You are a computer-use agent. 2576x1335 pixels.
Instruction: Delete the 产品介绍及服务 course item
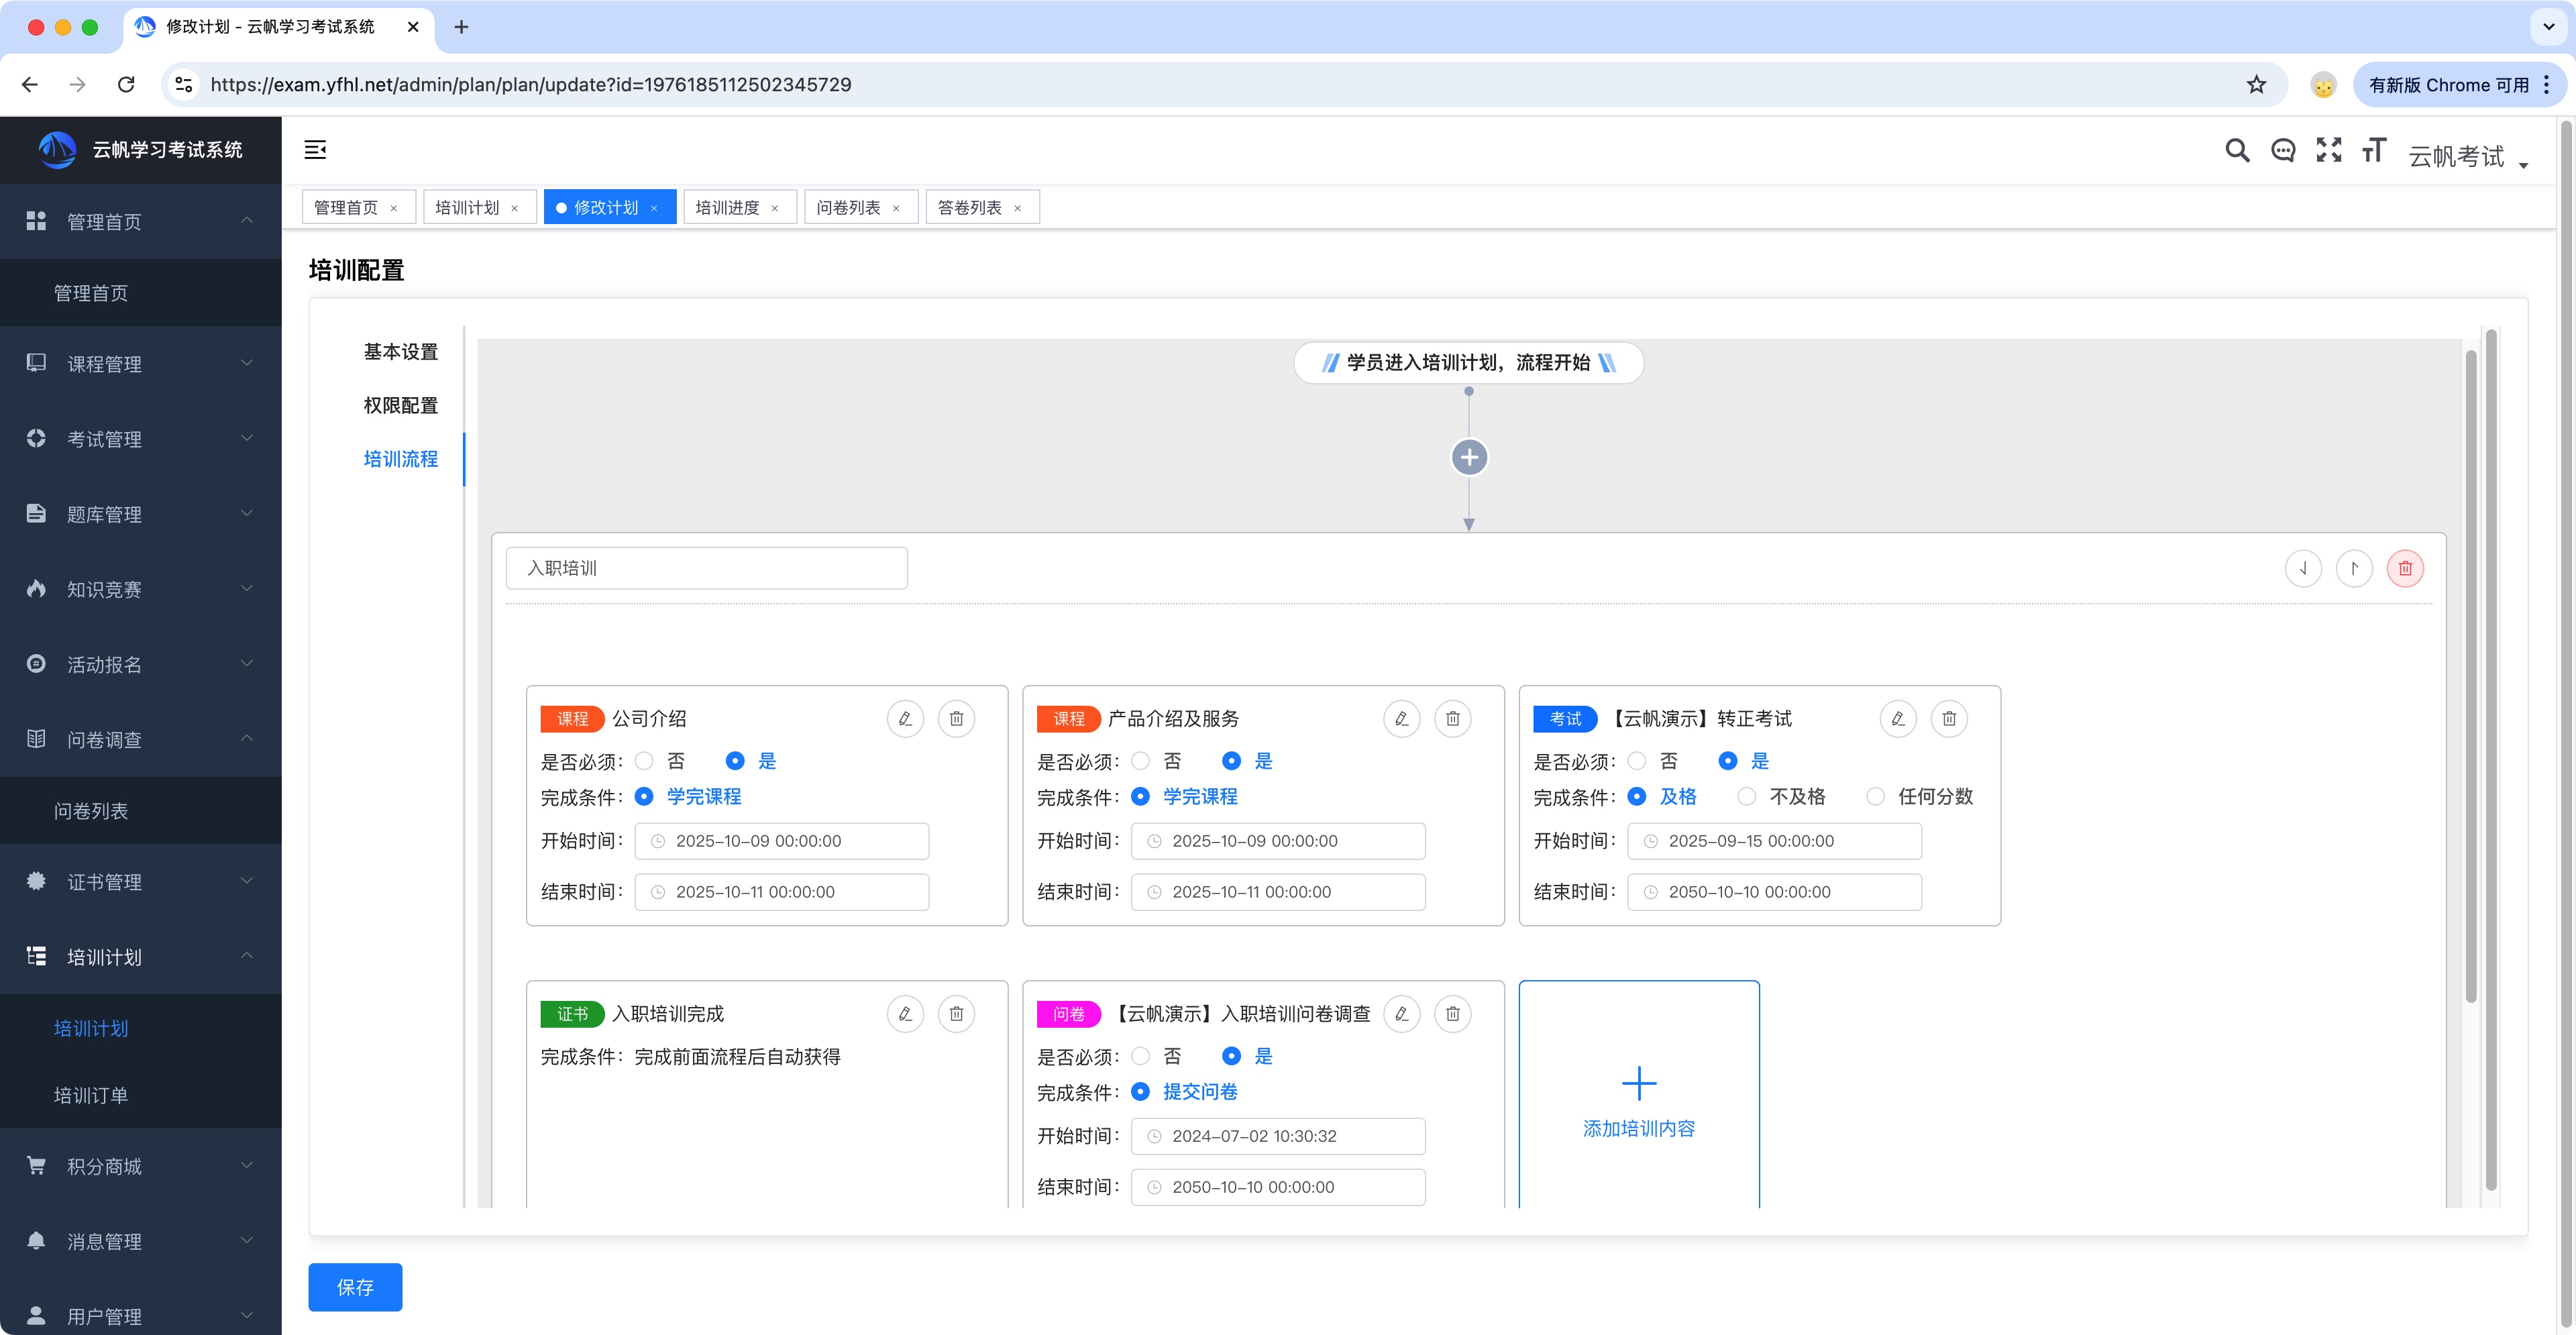pyautogui.click(x=1452, y=718)
